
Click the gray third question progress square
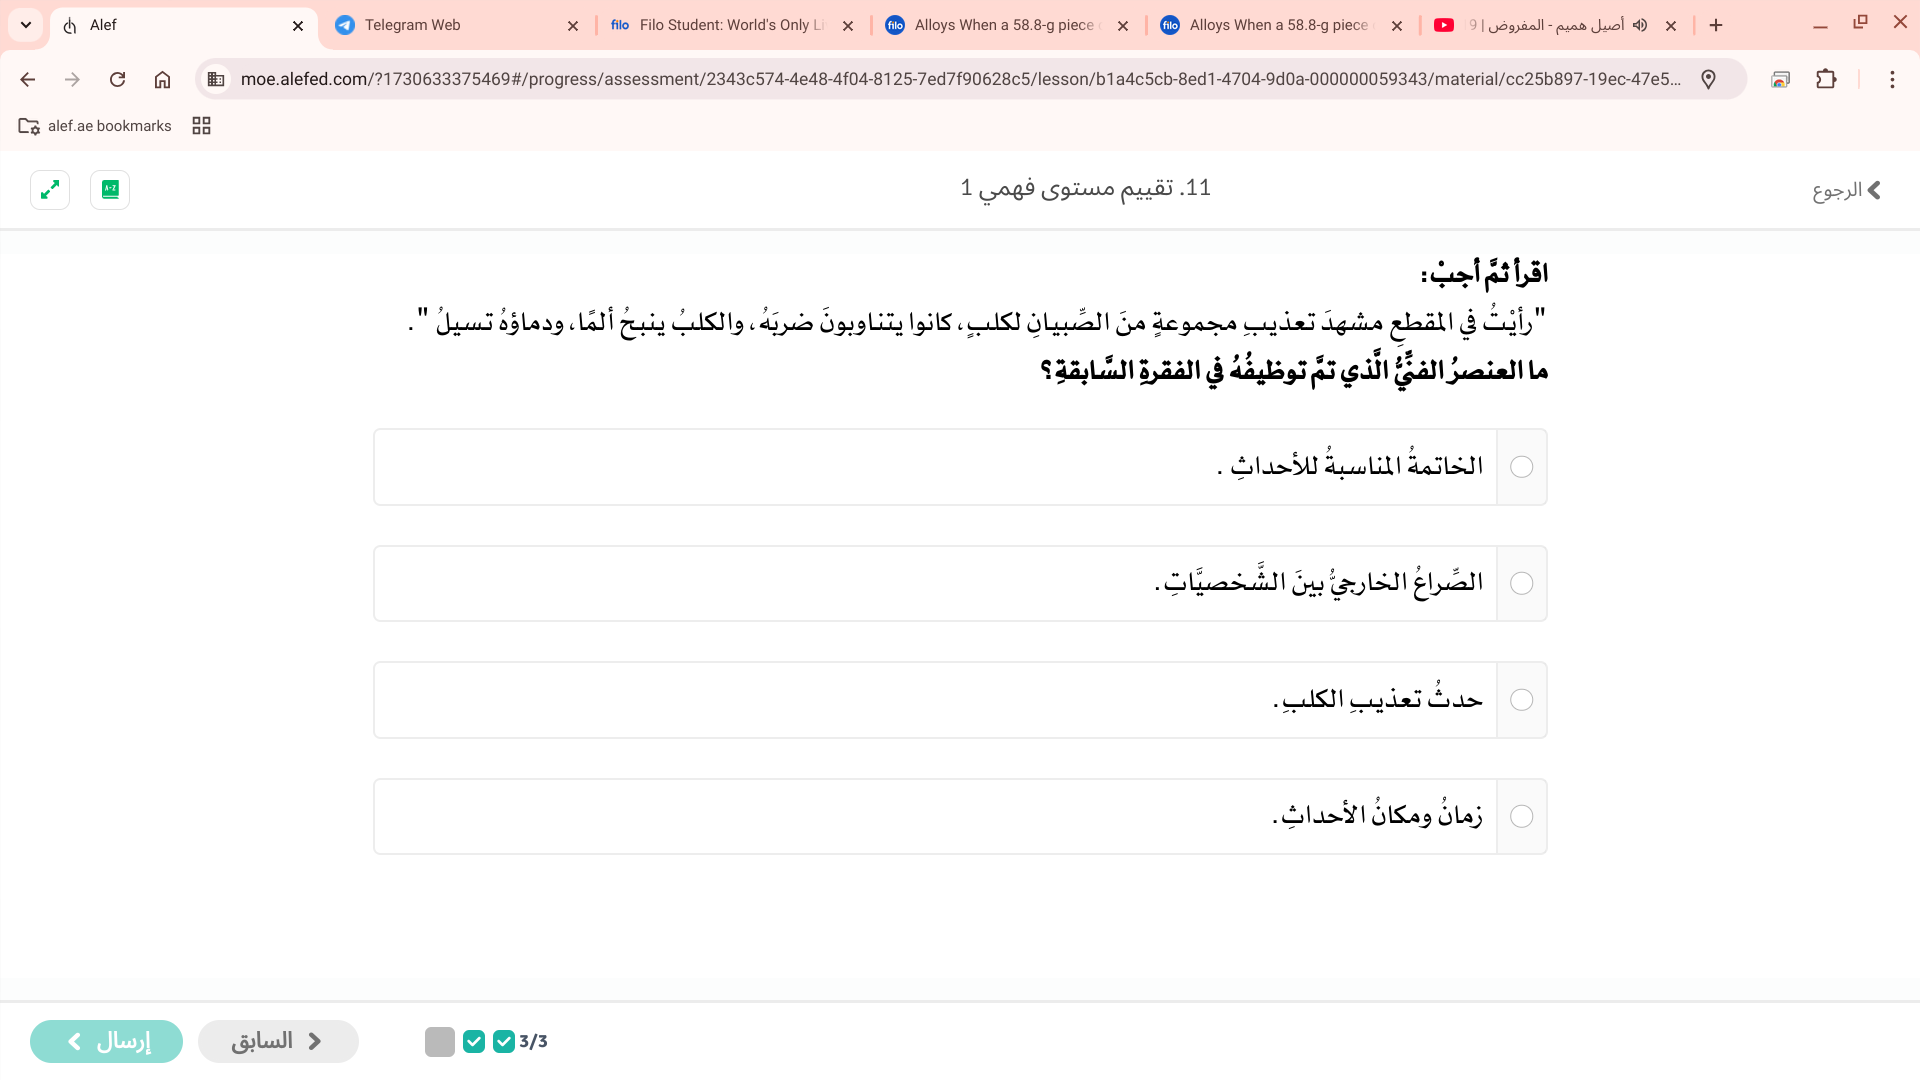pyautogui.click(x=440, y=1042)
